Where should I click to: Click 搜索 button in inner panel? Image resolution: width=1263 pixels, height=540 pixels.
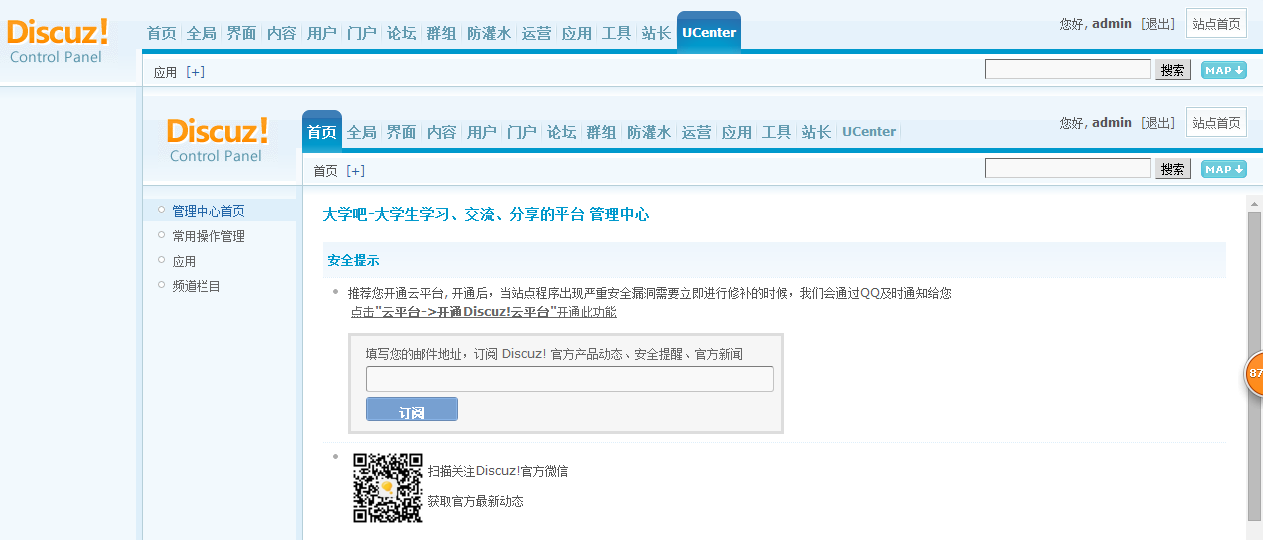[x=1173, y=169]
